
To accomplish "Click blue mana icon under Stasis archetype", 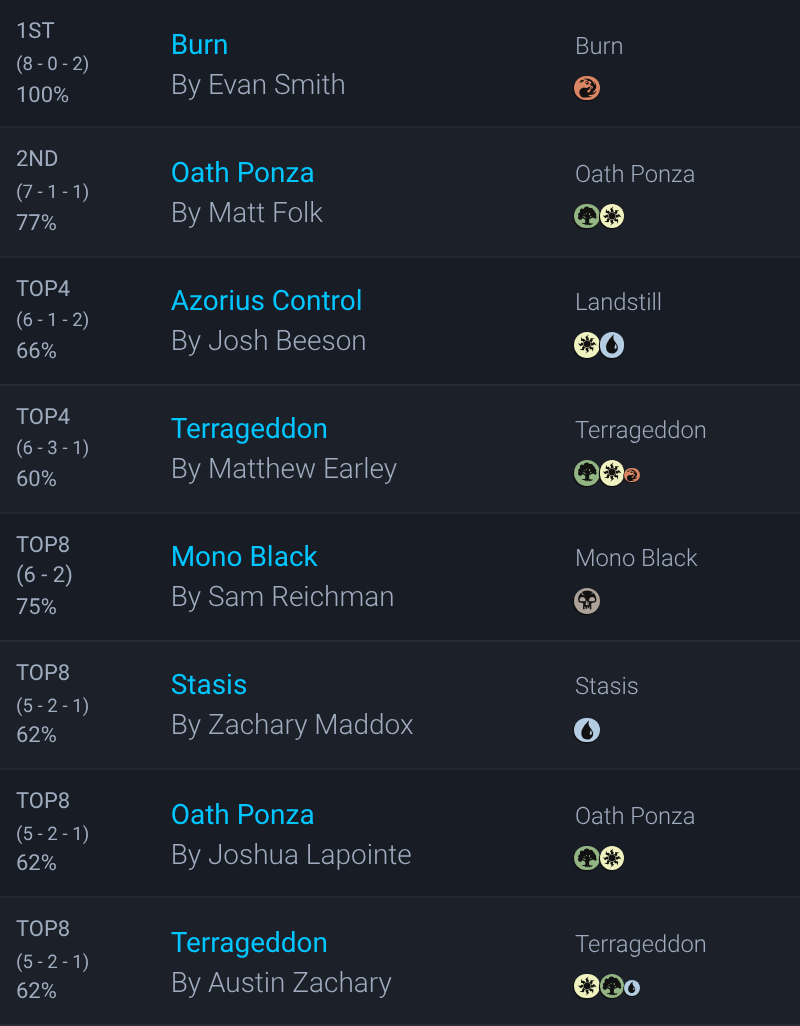I will pos(587,730).
